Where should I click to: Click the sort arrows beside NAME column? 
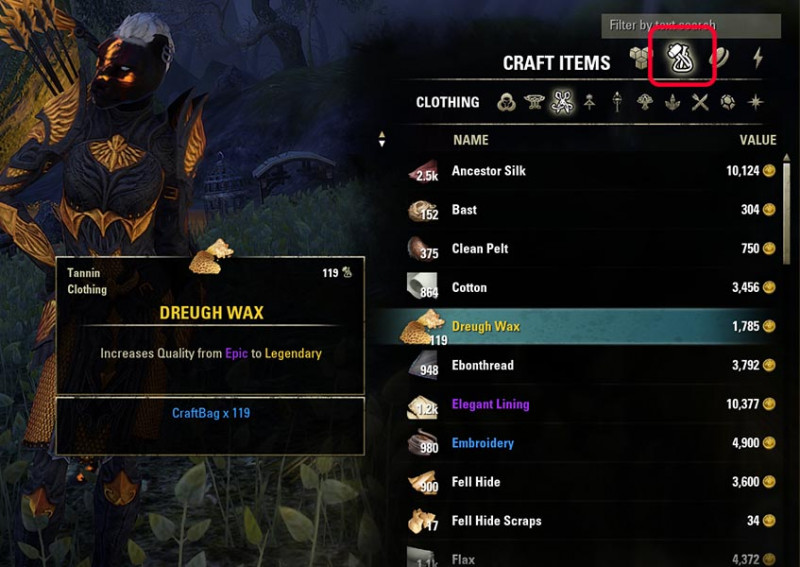click(x=382, y=139)
